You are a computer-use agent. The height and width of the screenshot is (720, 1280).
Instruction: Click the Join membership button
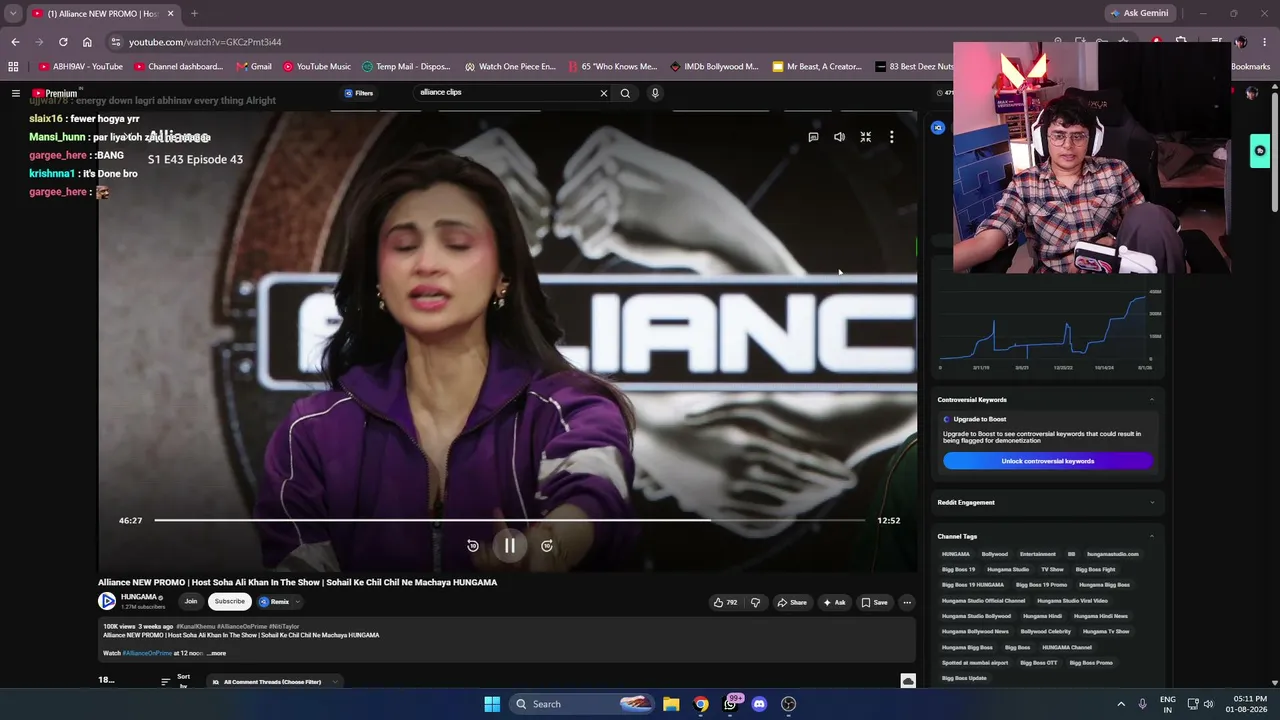click(x=191, y=601)
